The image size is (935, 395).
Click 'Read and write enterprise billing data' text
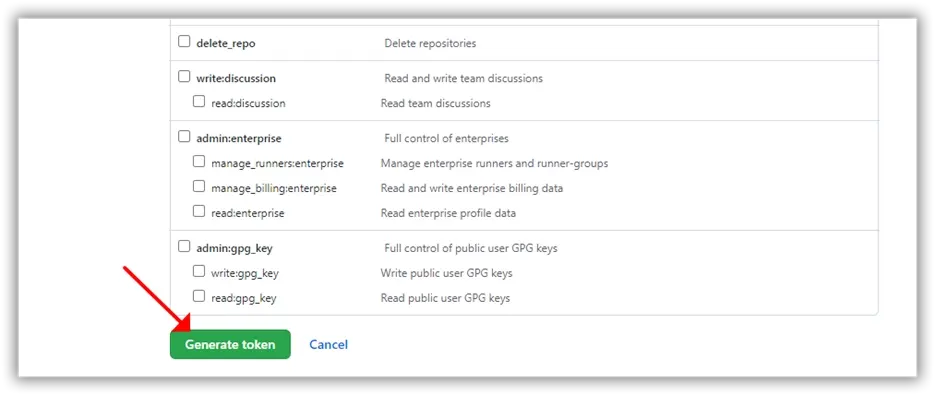coord(472,189)
